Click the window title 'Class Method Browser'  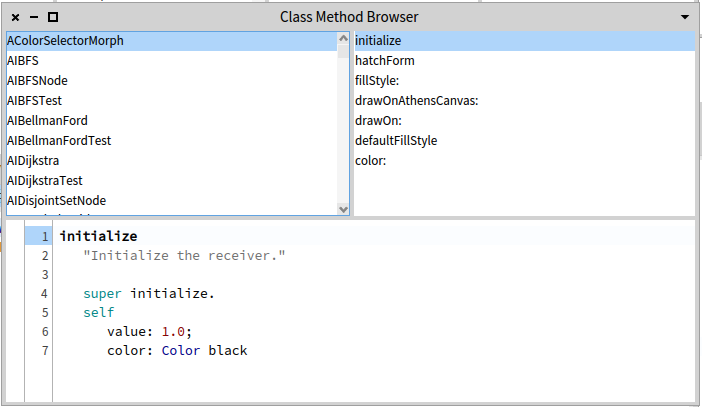pos(349,17)
